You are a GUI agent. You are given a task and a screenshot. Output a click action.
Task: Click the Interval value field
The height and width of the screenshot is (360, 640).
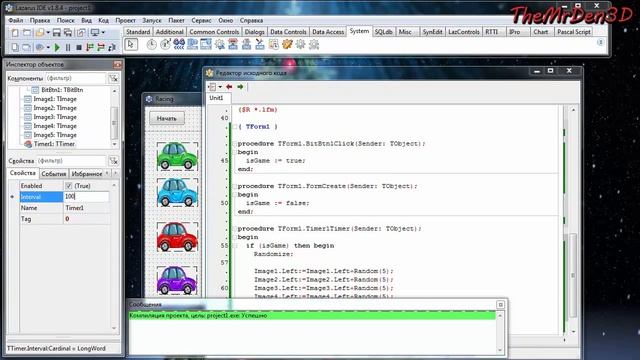coord(86,197)
